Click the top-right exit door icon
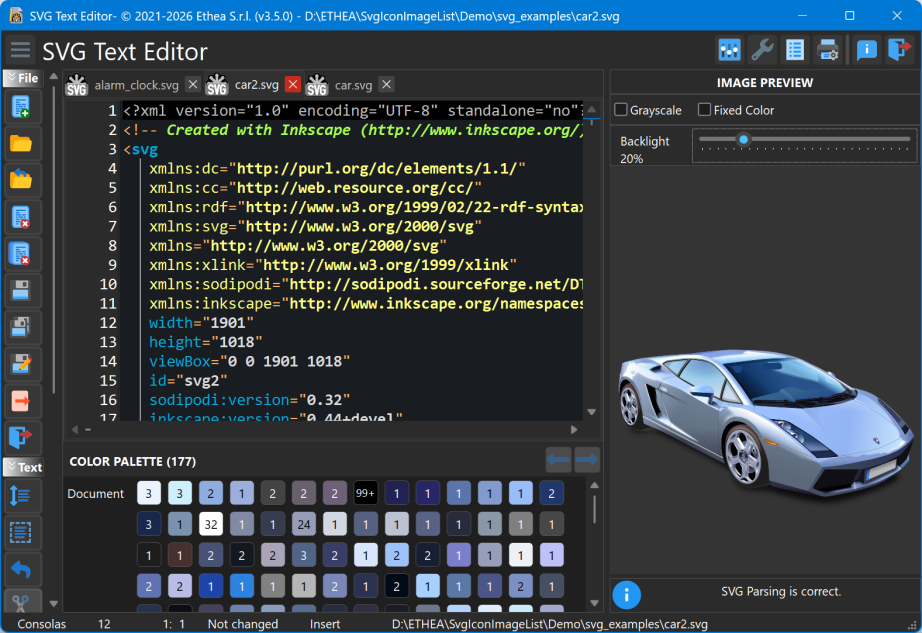The width and height of the screenshot is (922, 633). (x=900, y=50)
